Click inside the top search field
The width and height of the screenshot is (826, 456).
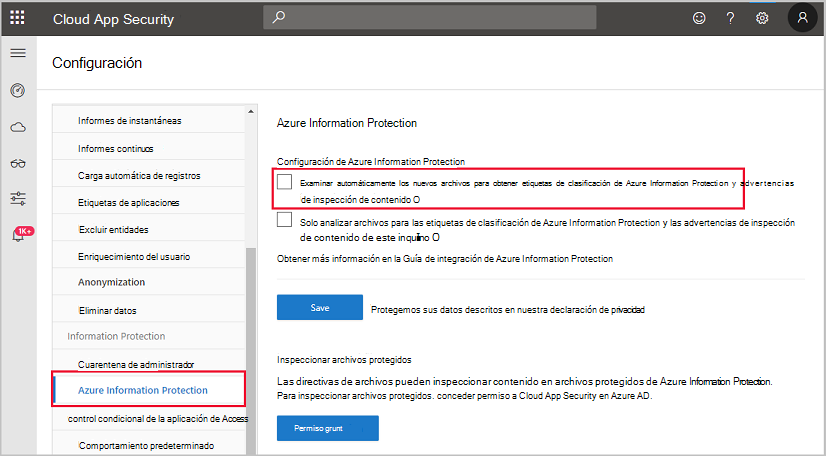(429, 17)
